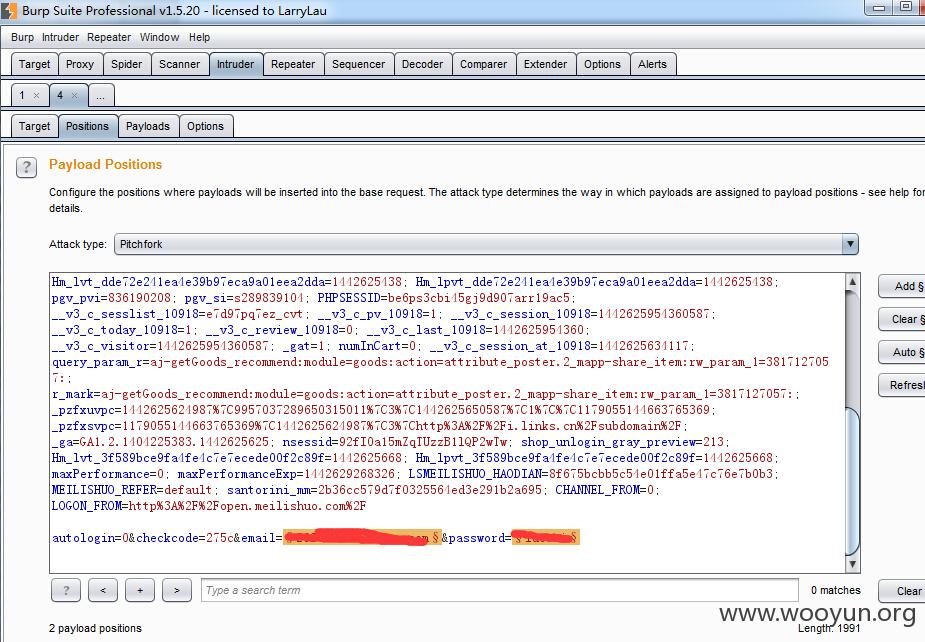Open the Intruder Options sub-tab
The image size is (925, 642).
pyautogui.click(x=205, y=126)
